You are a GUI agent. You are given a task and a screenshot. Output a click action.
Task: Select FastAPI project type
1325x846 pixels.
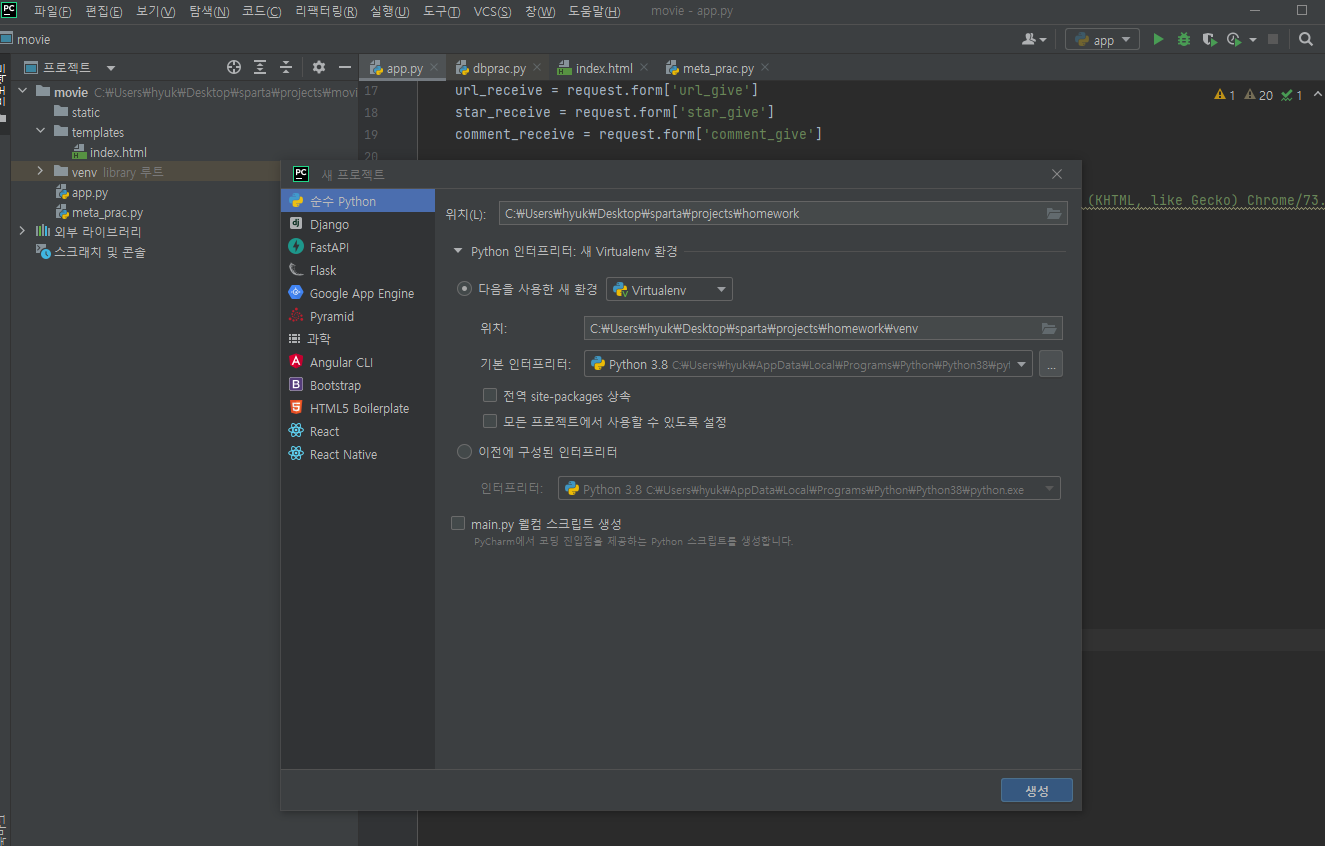(358, 247)
